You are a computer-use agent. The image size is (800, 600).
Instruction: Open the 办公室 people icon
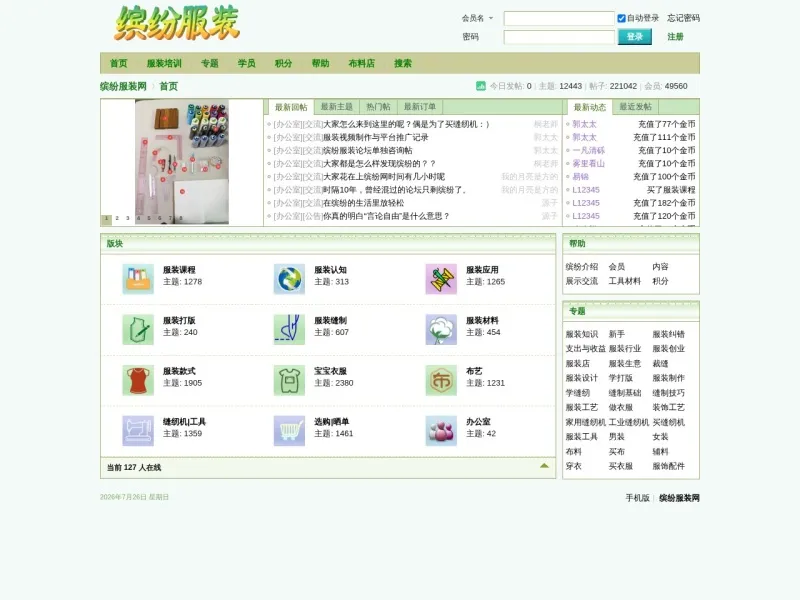[x=441, y=431]
